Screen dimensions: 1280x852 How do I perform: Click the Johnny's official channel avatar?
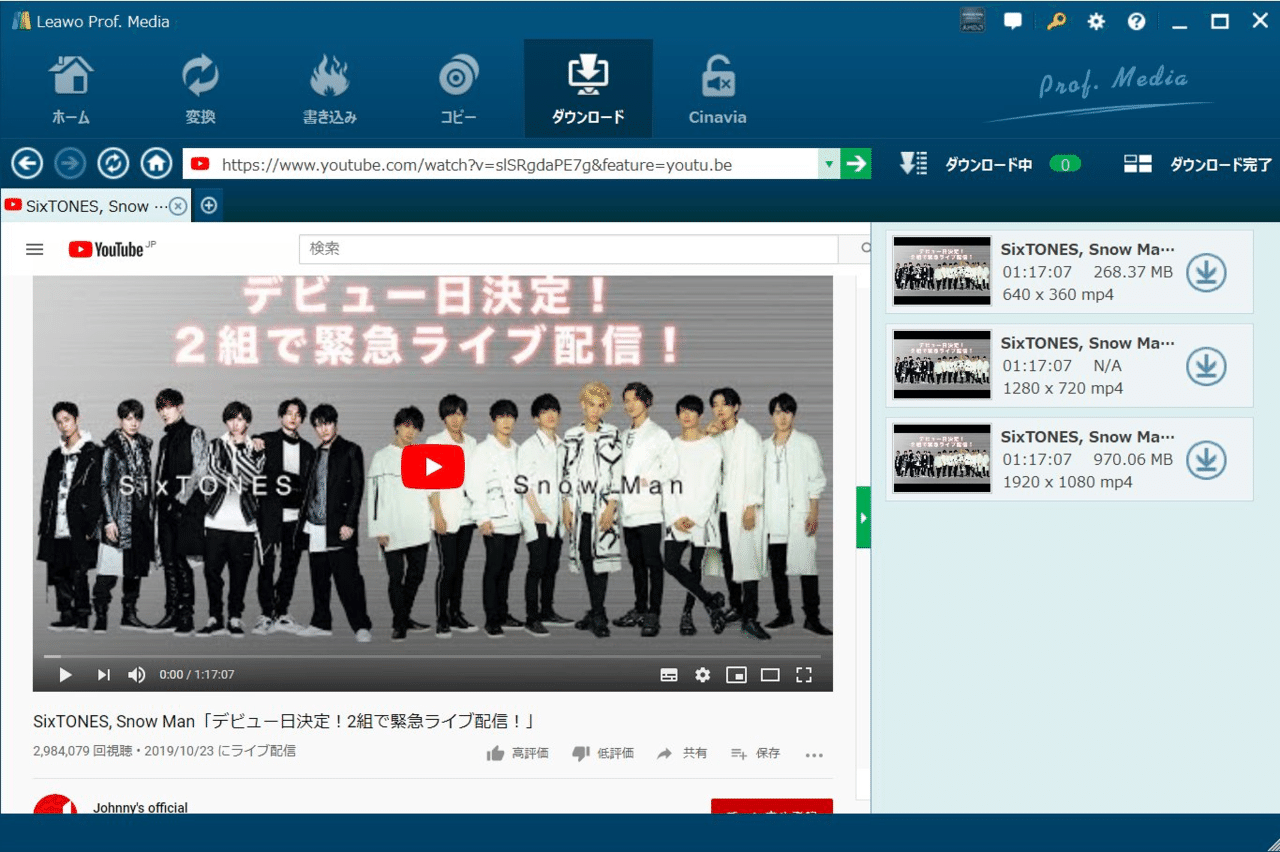pyautogui.click(x=55, y=804)
